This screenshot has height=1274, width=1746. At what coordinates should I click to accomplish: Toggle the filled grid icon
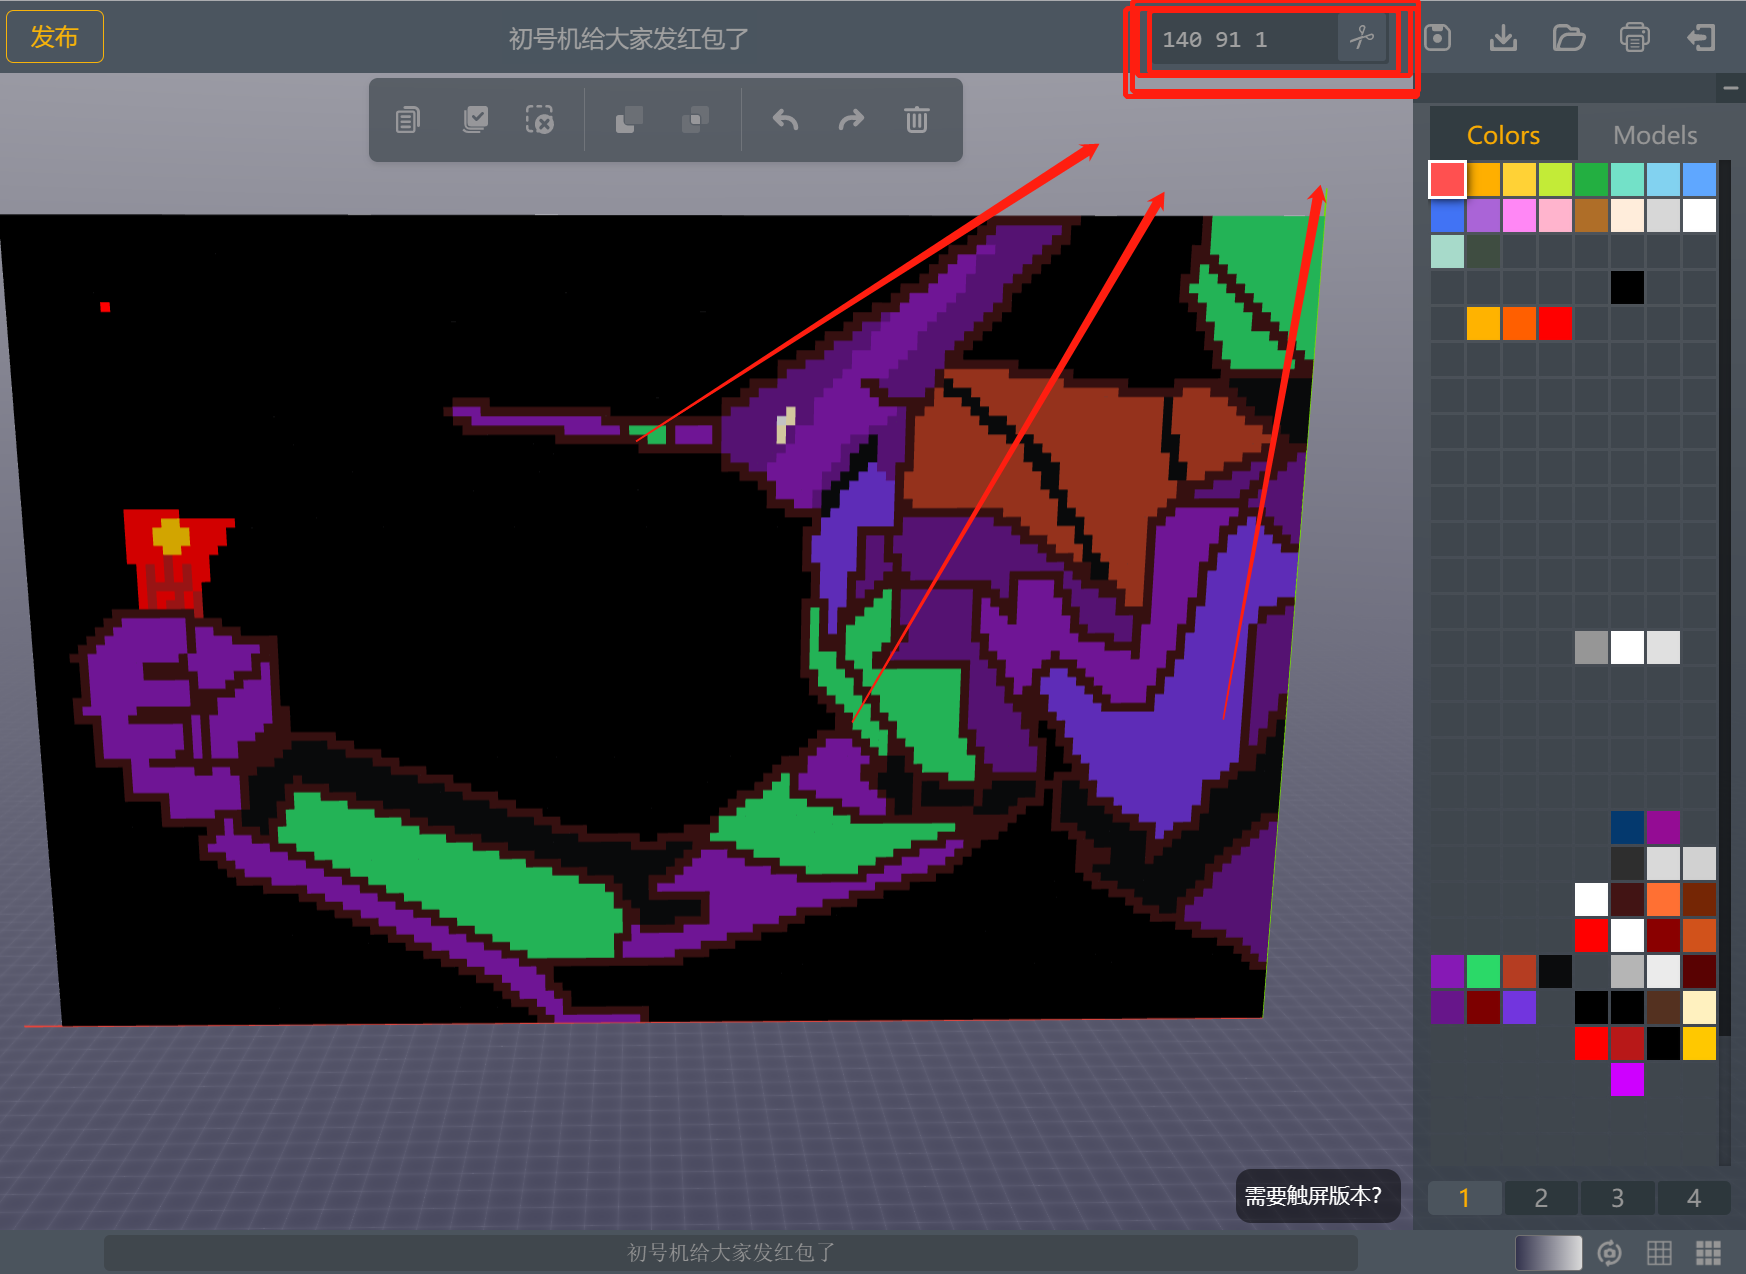[1709, 1252]
